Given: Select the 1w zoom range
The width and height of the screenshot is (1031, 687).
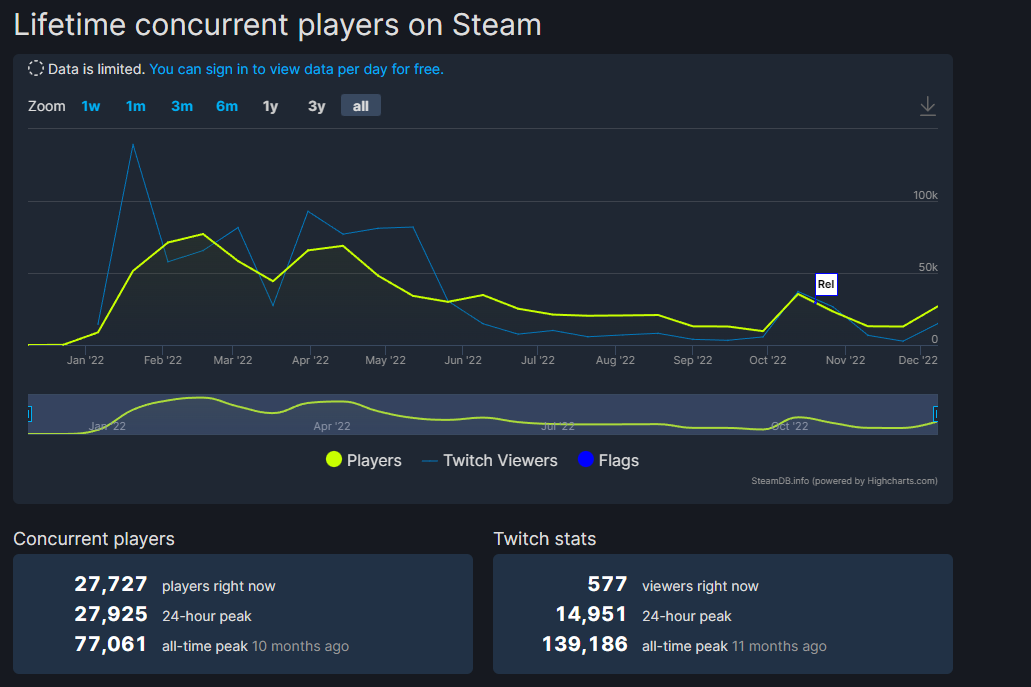Looking at the screenshot, I should click(x=91, y=106).
